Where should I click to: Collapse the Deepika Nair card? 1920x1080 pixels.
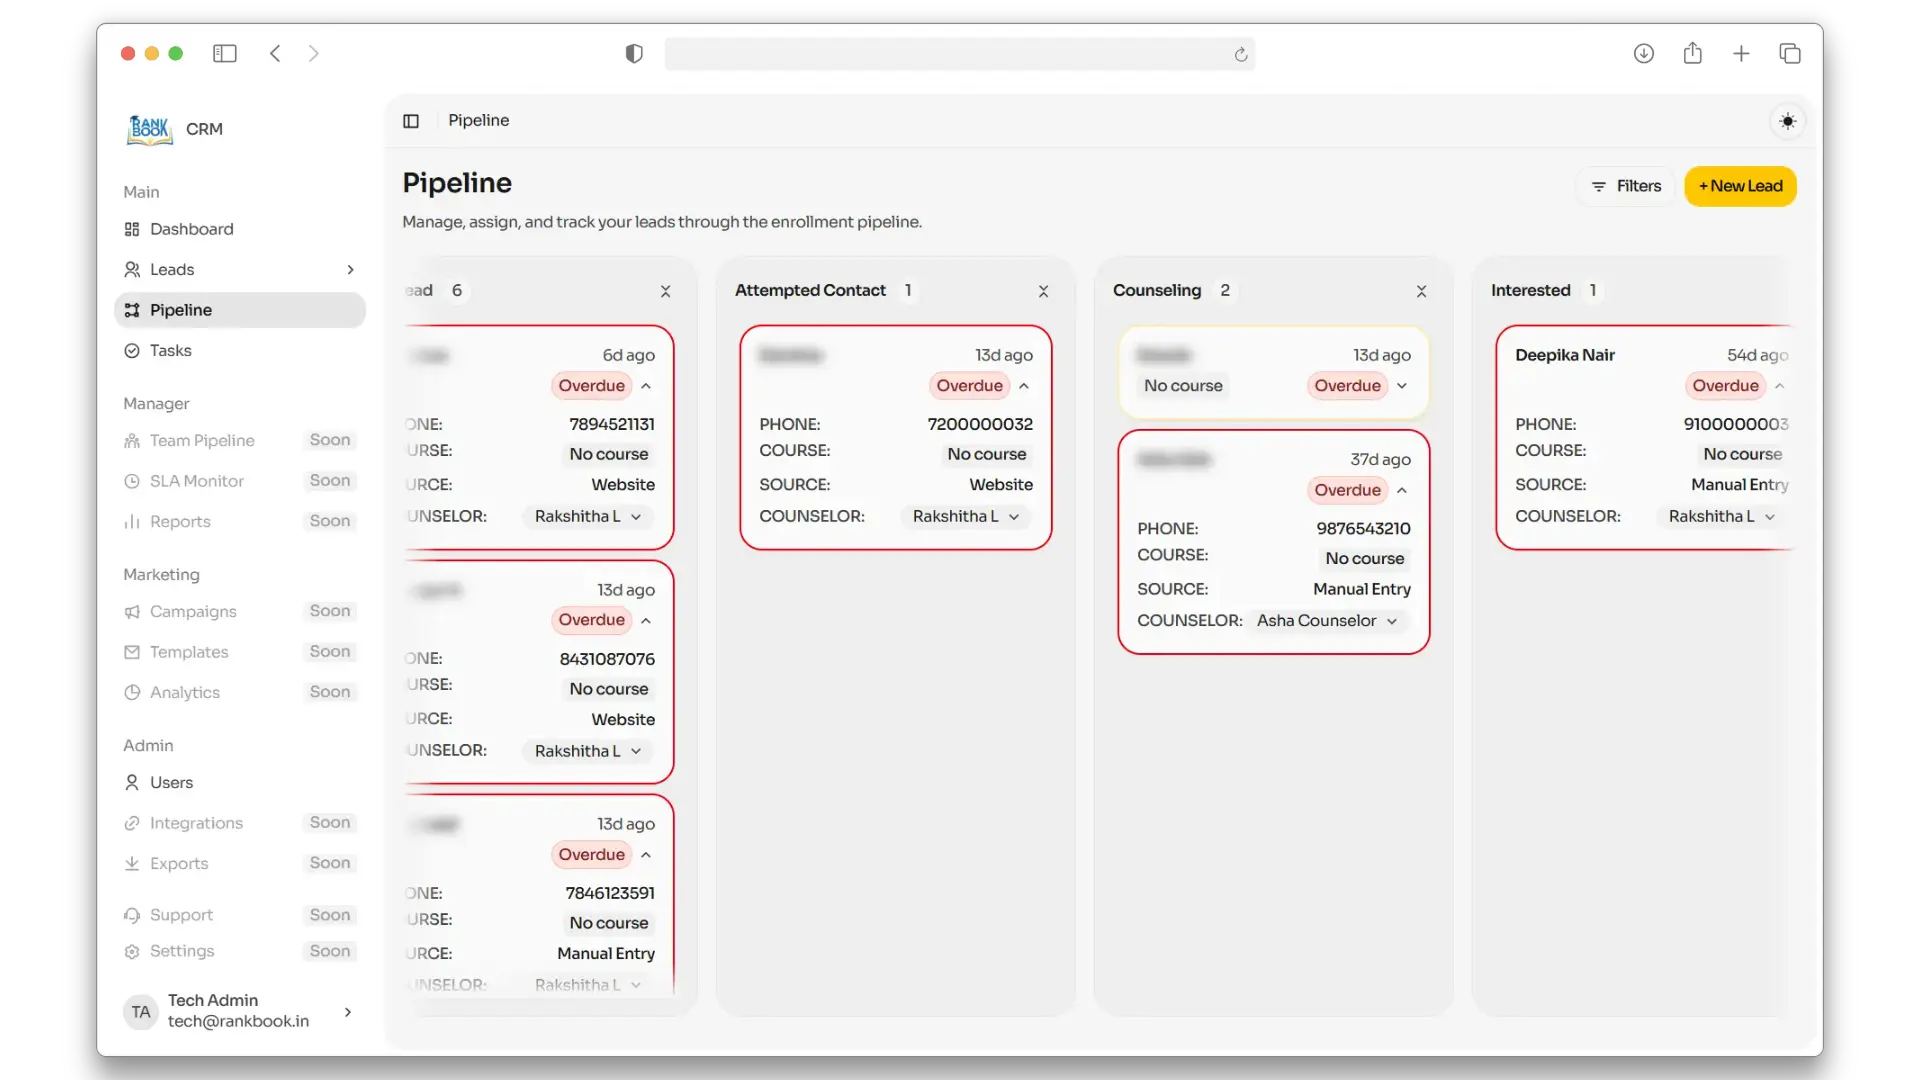click(x=1779, y=386)
